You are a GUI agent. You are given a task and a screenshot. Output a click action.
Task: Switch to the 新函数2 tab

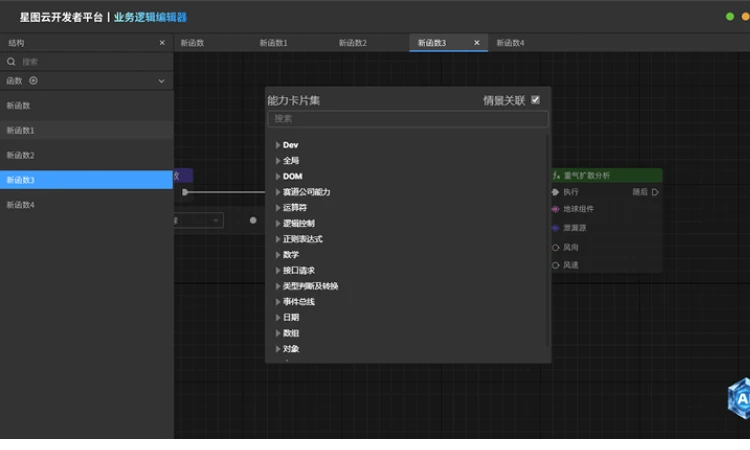click(353, 43)
